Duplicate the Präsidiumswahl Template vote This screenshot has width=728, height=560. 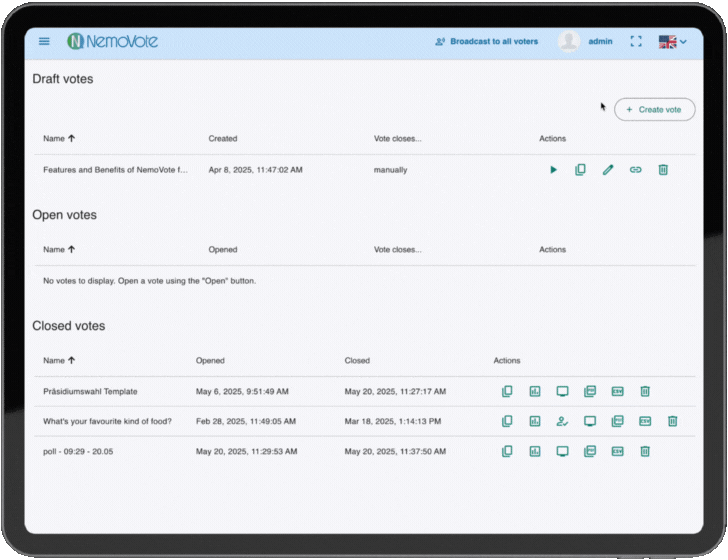point(507,391)
